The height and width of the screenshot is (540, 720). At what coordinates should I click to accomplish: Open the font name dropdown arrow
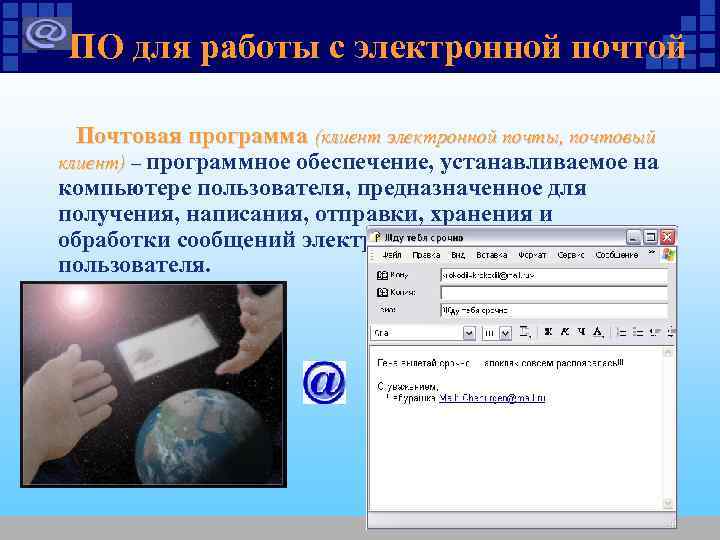[468, 333]
